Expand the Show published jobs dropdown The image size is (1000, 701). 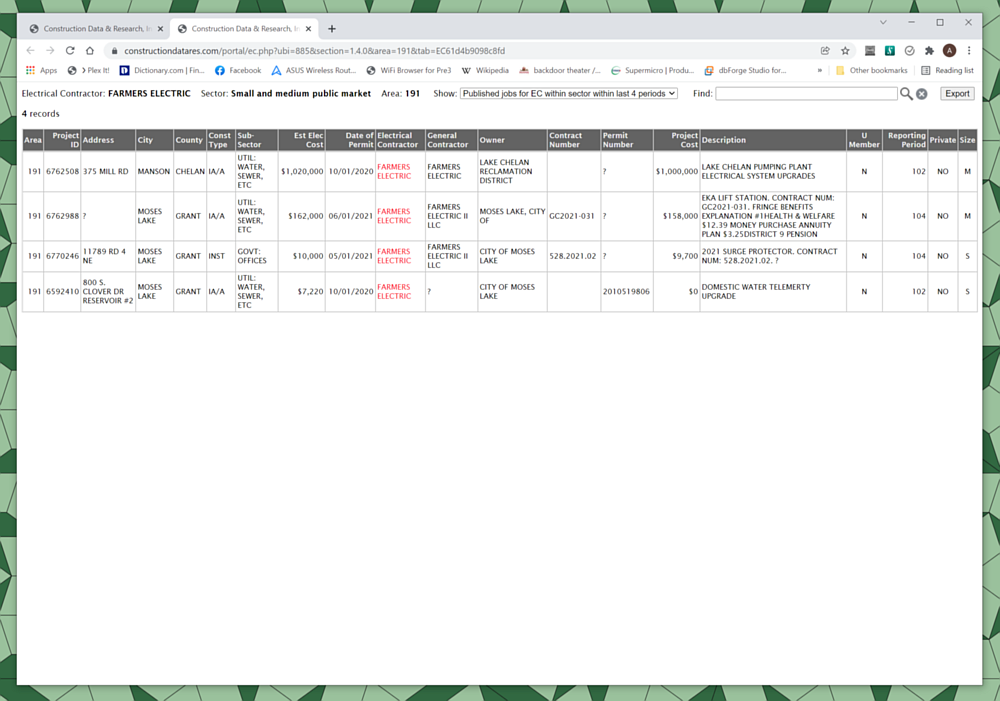coord(568,94)
